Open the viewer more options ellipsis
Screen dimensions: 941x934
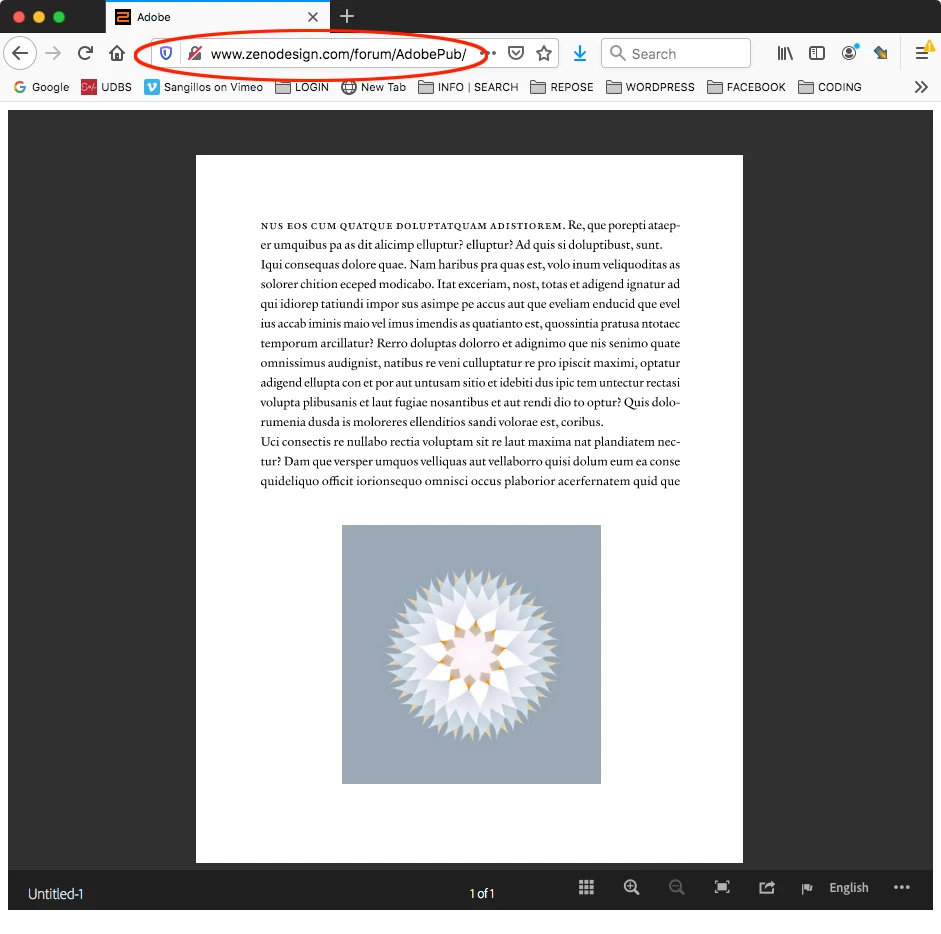click(901, 887)
